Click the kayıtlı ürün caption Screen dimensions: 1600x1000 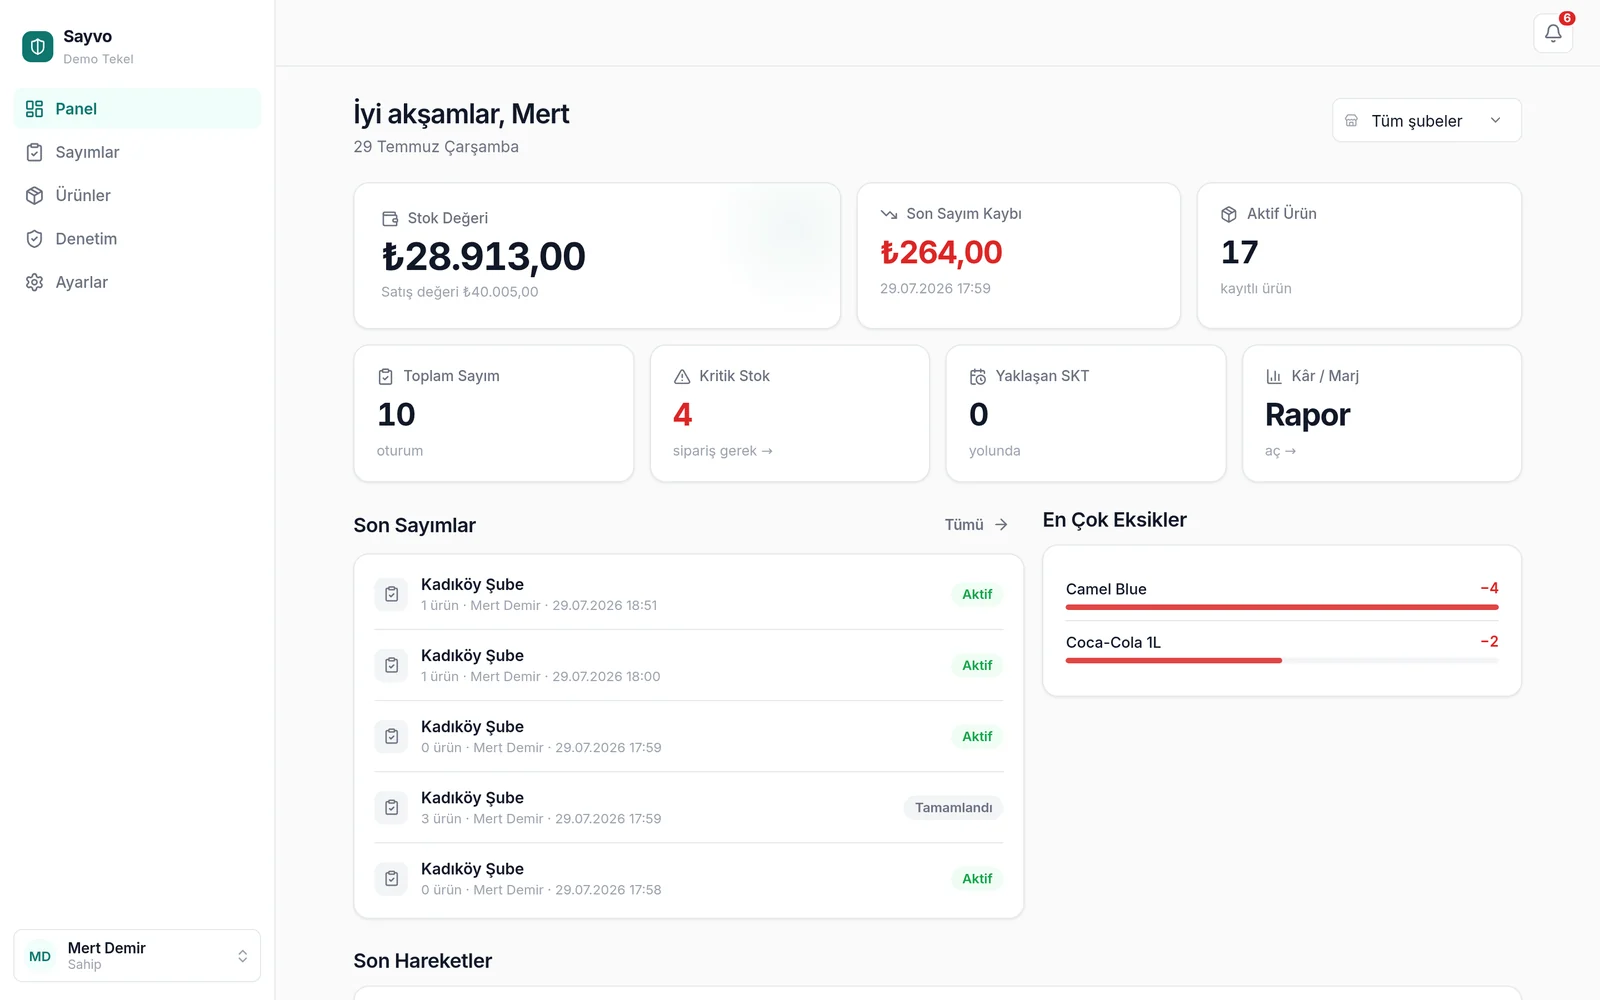(x=1255, y=288)
